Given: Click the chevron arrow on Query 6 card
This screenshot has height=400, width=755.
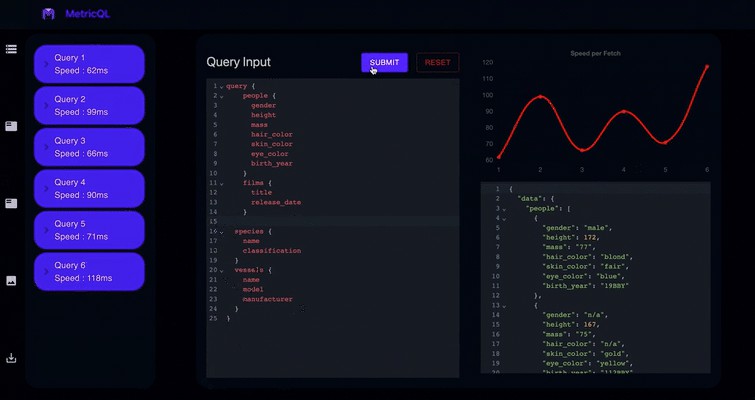Looking at the screenshot, I should coord(45,272).
